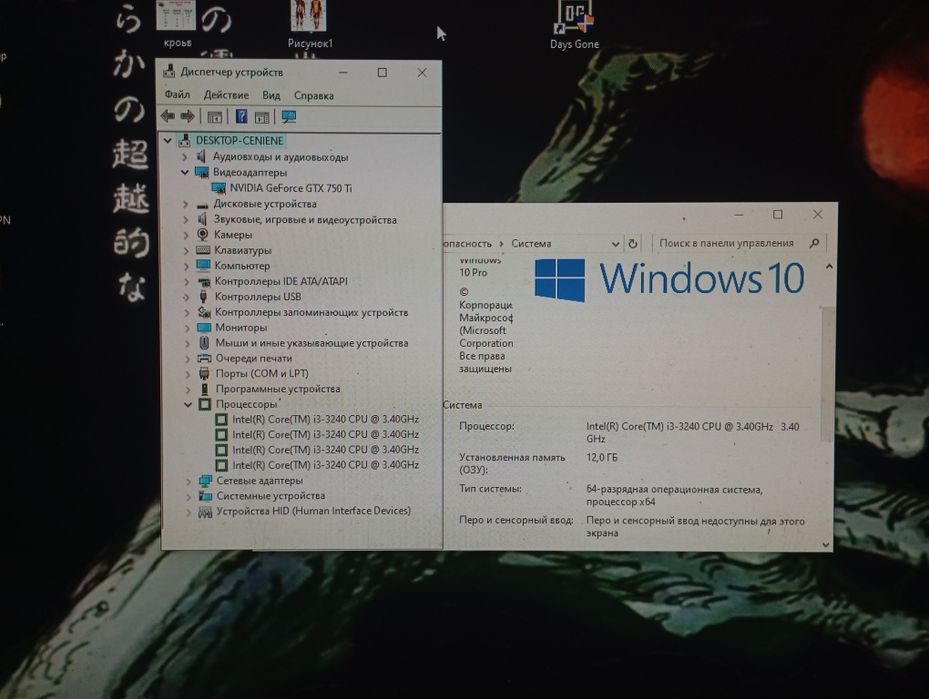The height and width of the screenshot is (699, 929).
Task: Select кровь desktop file
Action: point(177,24)
